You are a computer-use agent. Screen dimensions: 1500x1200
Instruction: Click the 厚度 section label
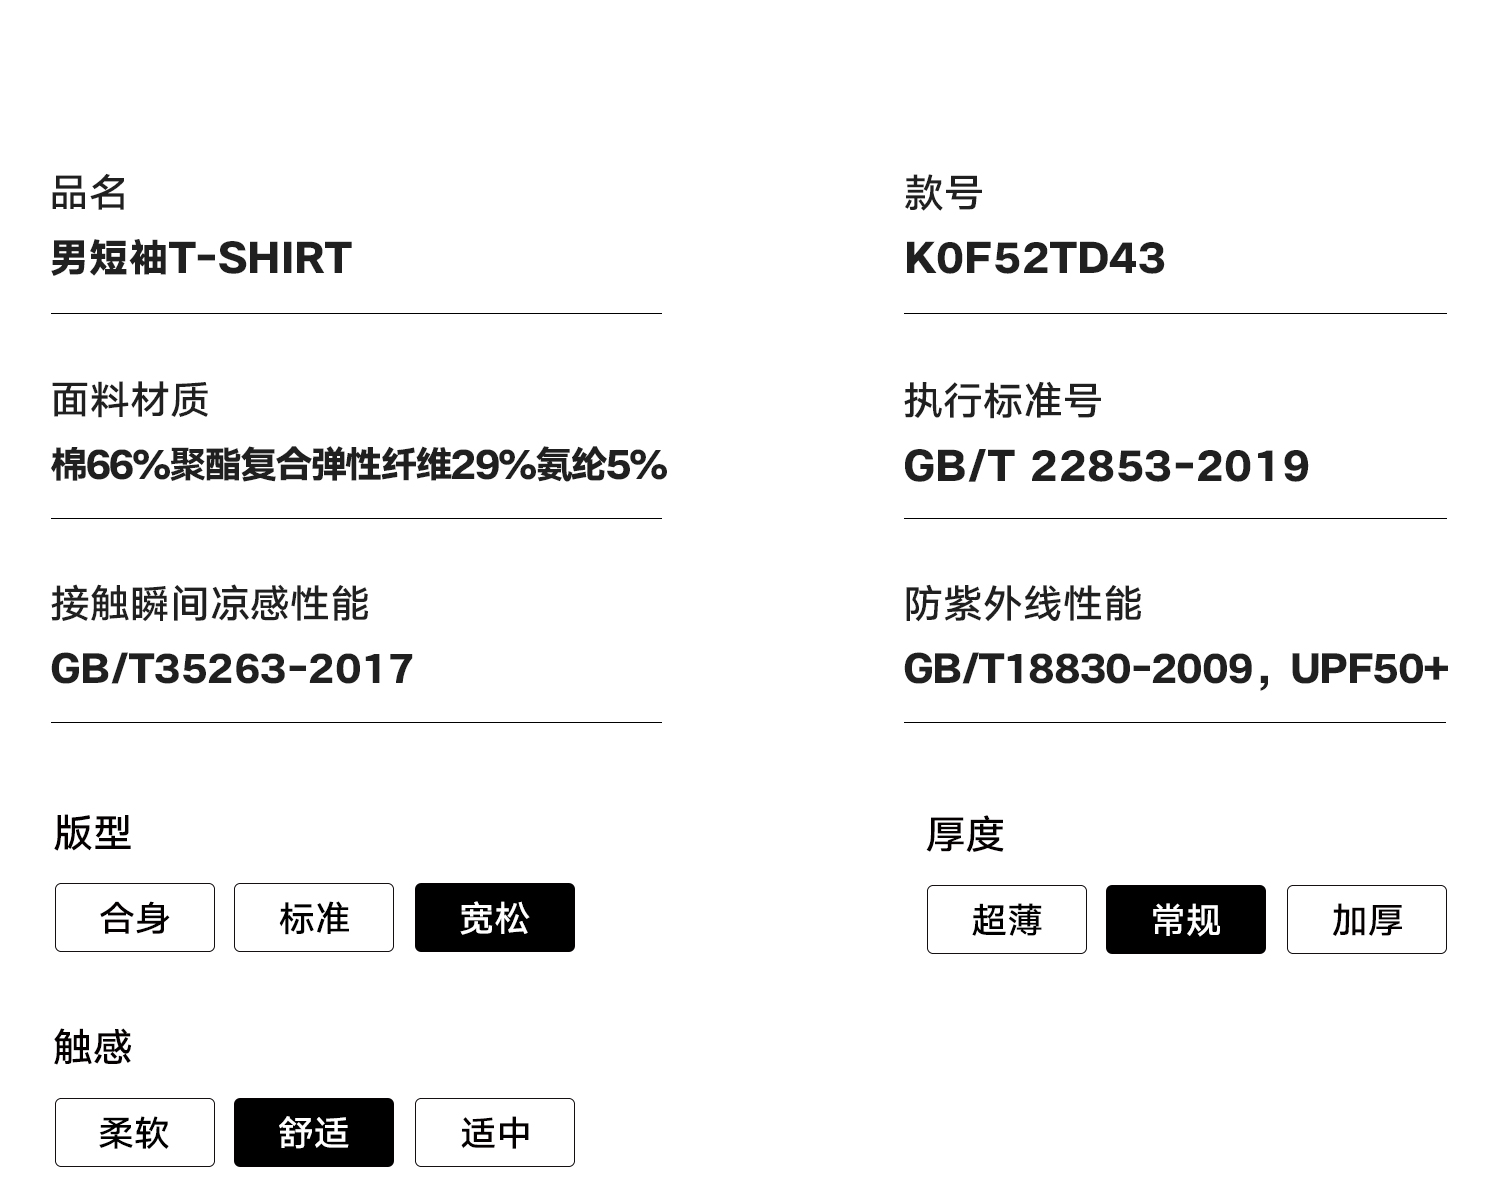pyautogui.click(x=965, y=834)
